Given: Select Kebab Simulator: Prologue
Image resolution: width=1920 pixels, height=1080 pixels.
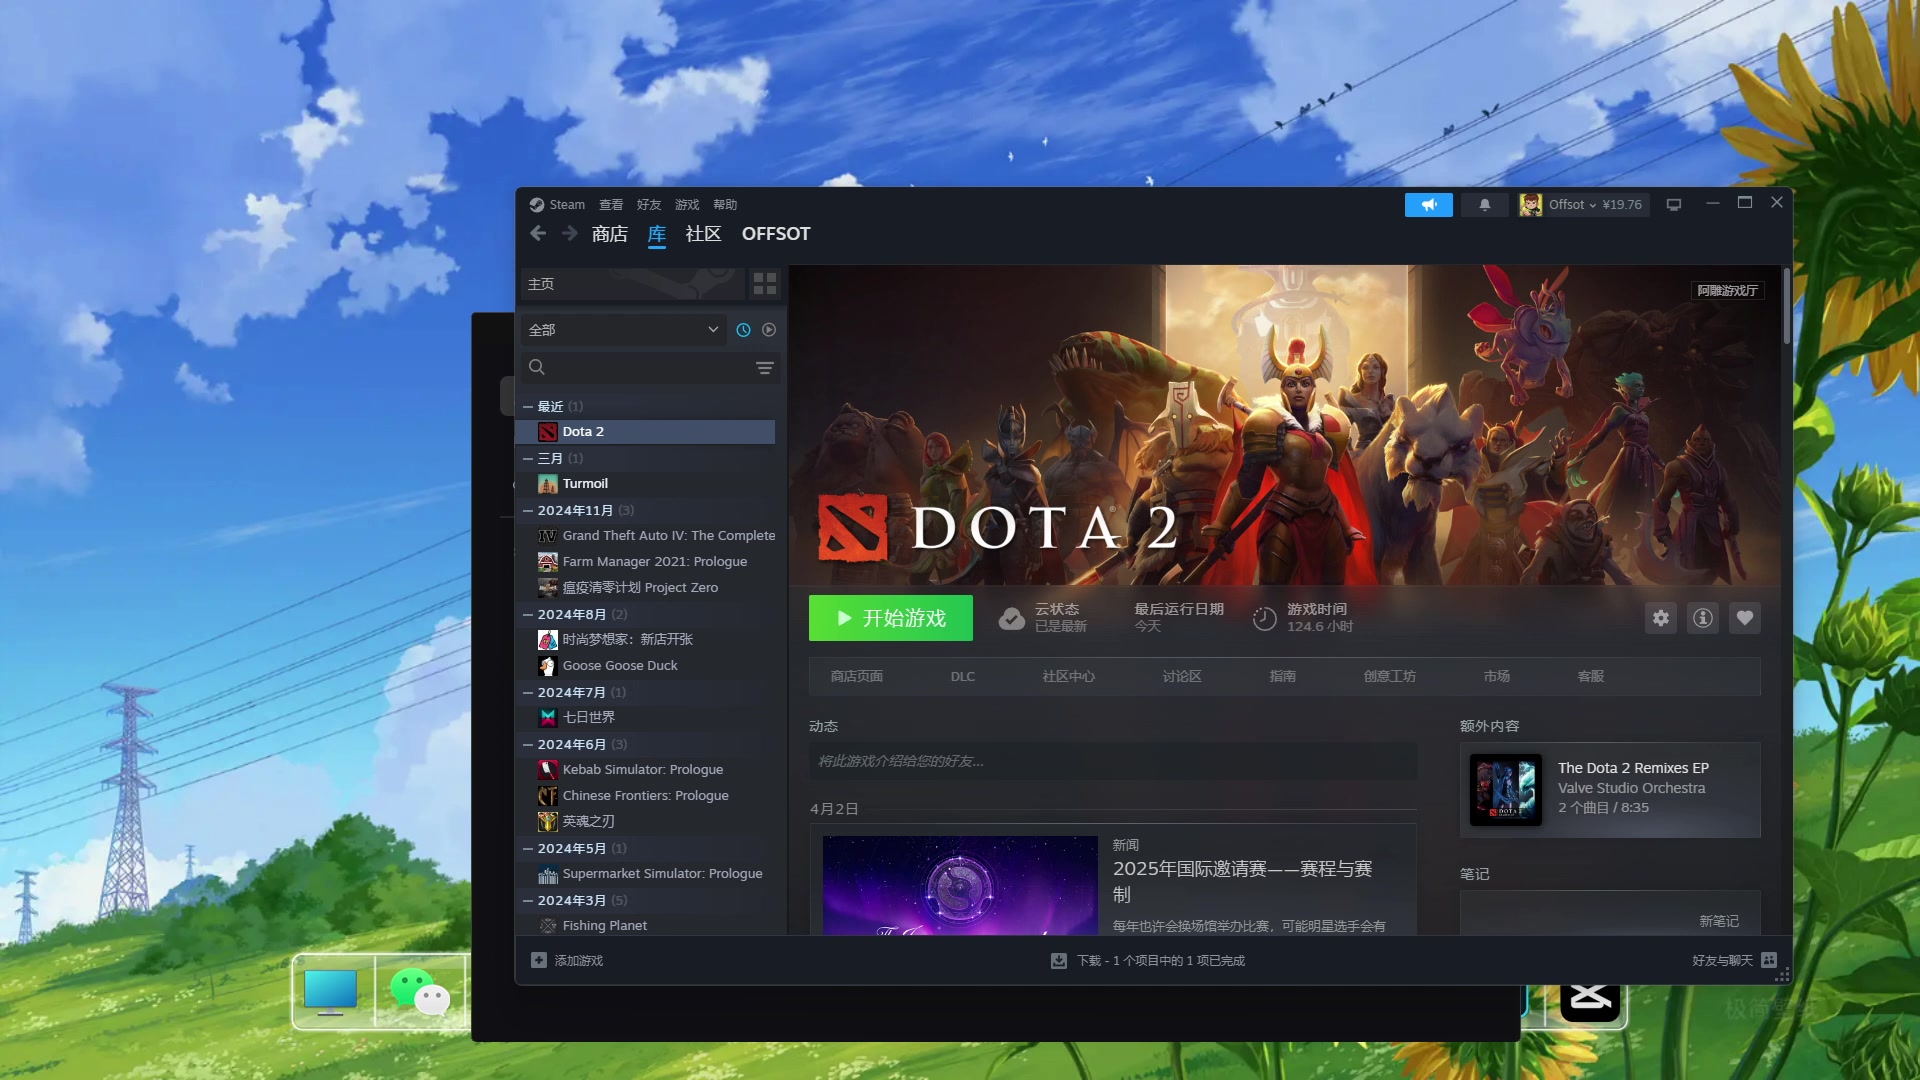Looking at the screenshot, I should point(646,770).
